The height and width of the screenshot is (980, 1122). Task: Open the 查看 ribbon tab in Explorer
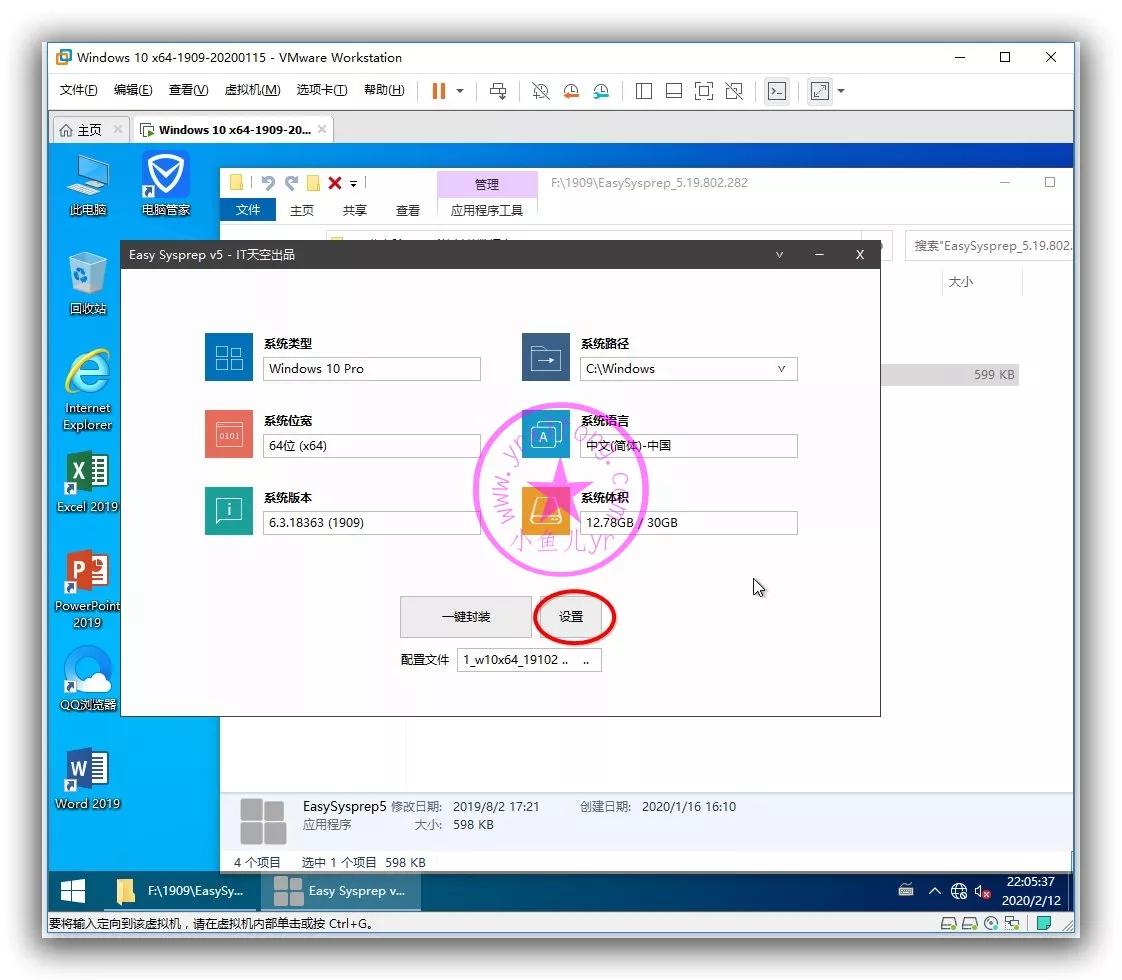(x=408, y=210)
